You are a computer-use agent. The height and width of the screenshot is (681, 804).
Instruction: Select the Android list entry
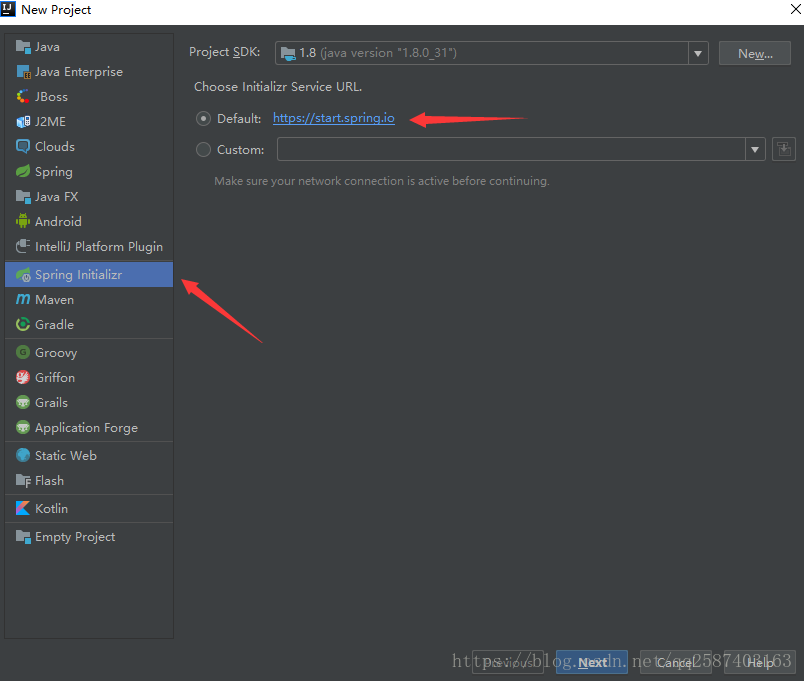(x=89, y=222)
